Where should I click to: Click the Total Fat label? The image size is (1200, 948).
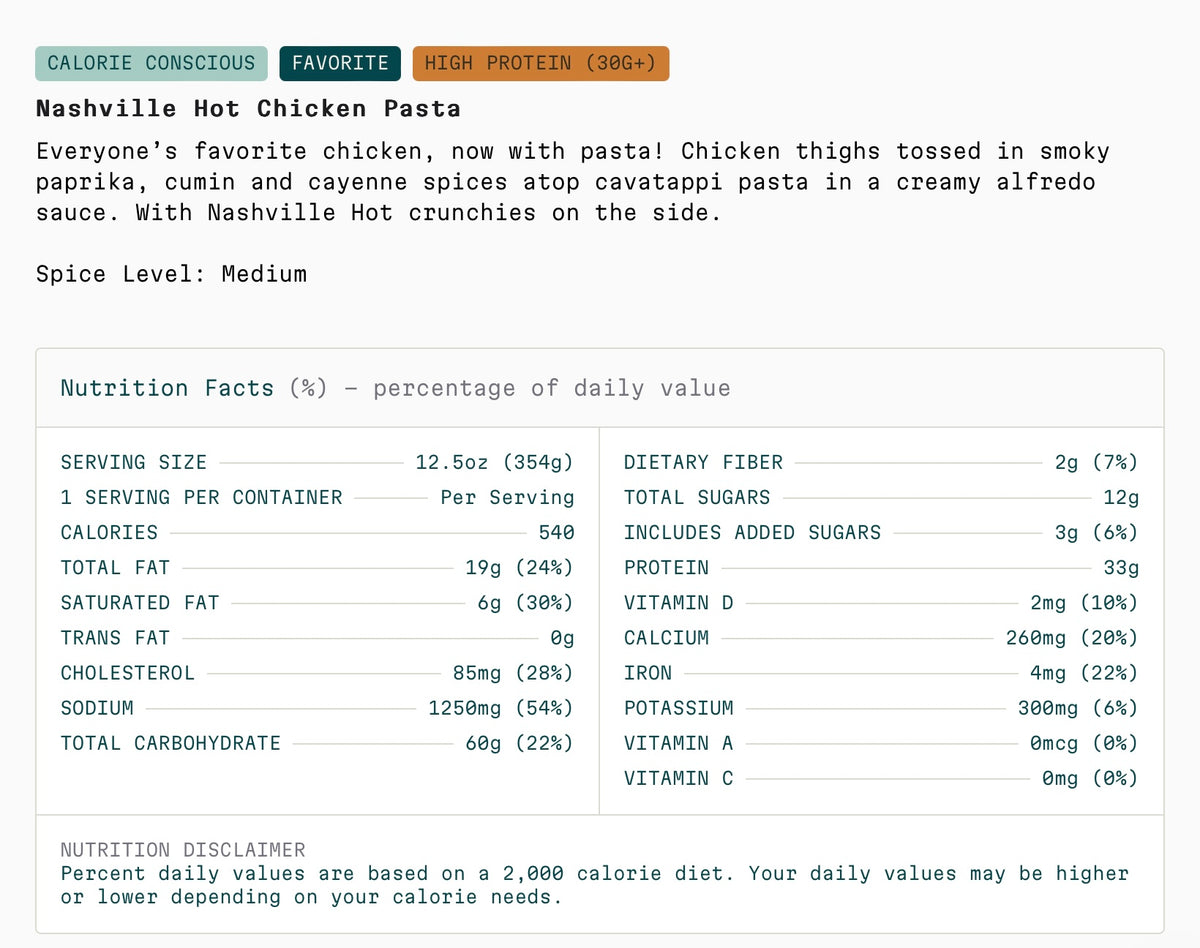(116, 567)
